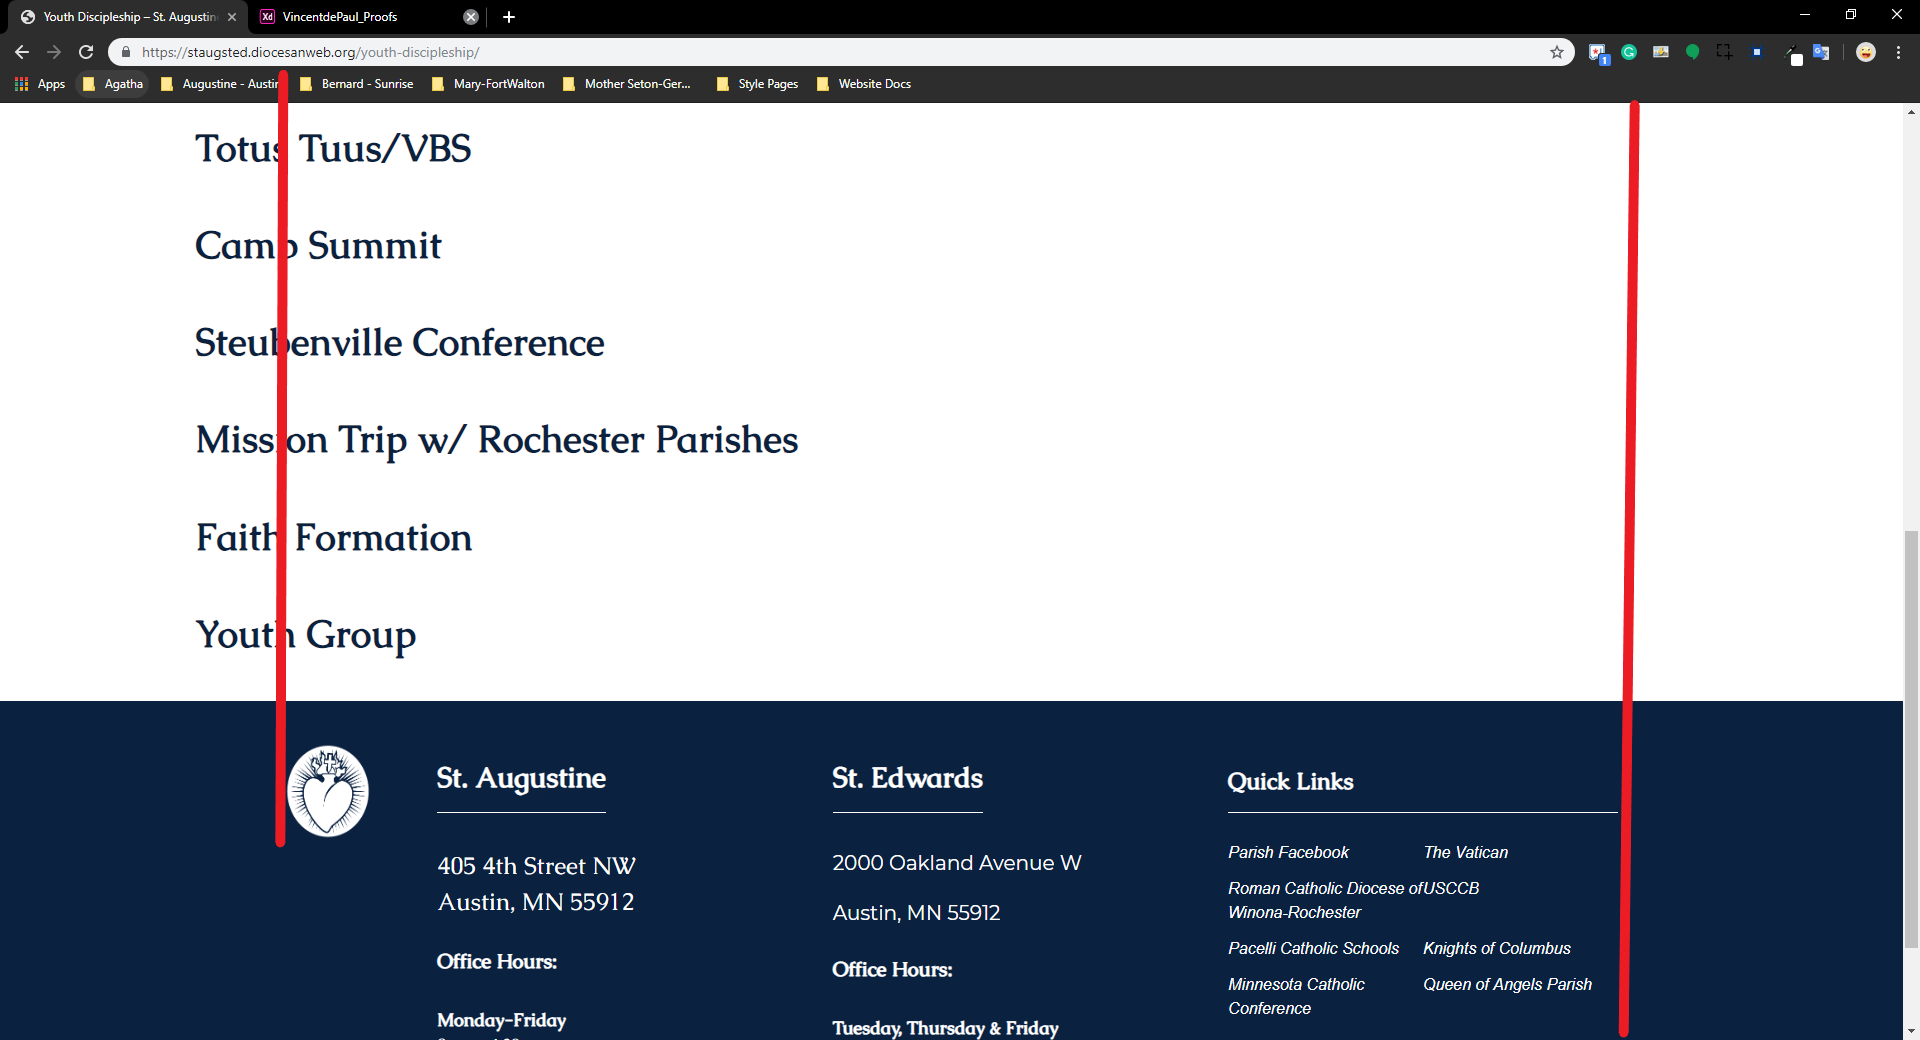
Task: Click the green Hangouts extension icon
Action: [1692, 52]
